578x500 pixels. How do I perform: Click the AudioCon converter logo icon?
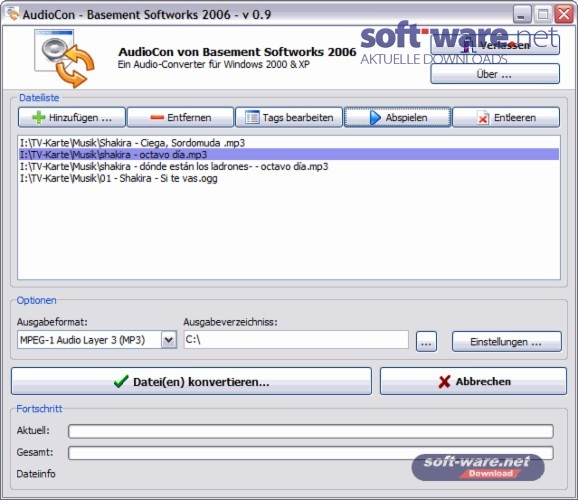[64, 58]
